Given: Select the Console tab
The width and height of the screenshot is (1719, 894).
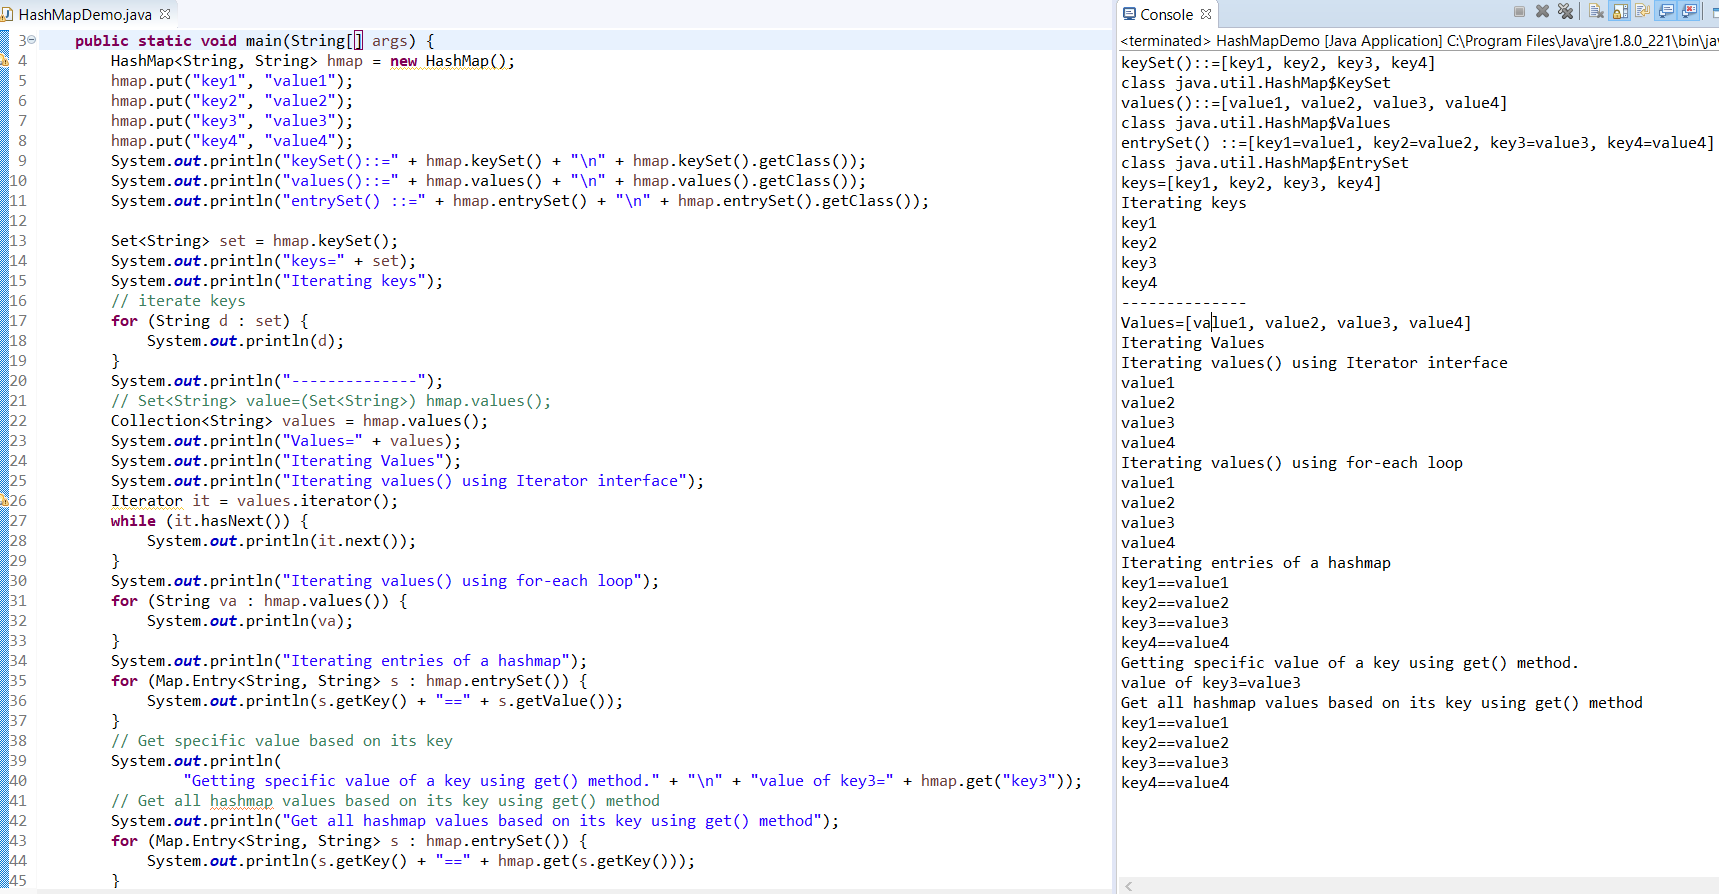Looking at the screenshot, I should click(1166, 14).
